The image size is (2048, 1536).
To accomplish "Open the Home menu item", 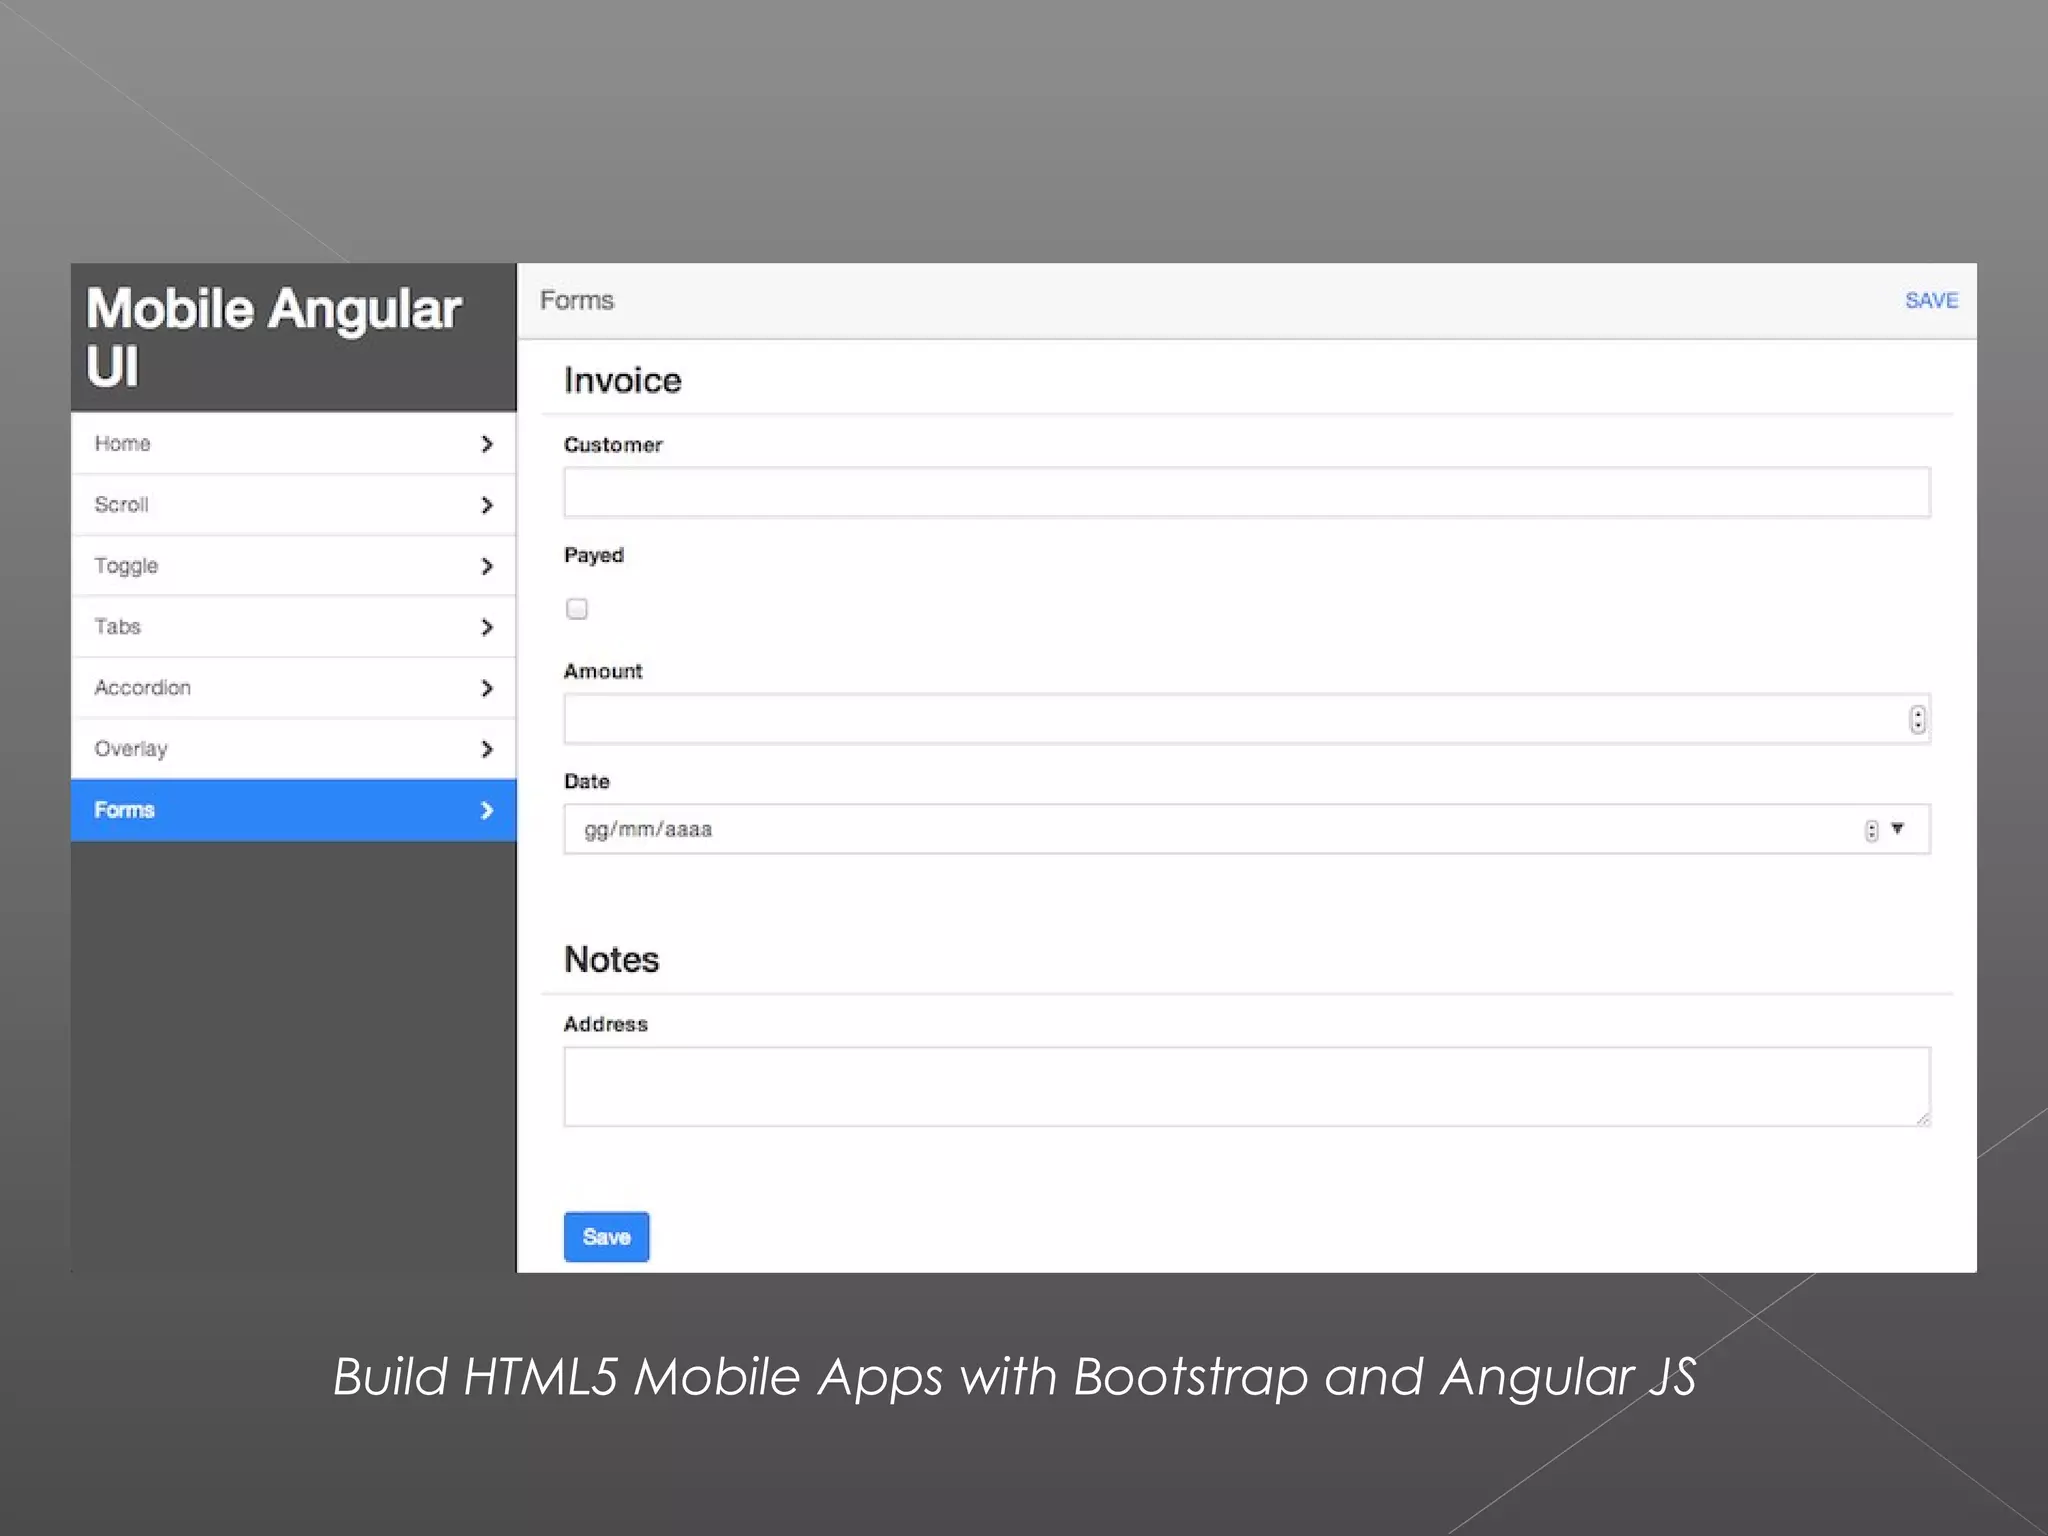I will 123,444.
